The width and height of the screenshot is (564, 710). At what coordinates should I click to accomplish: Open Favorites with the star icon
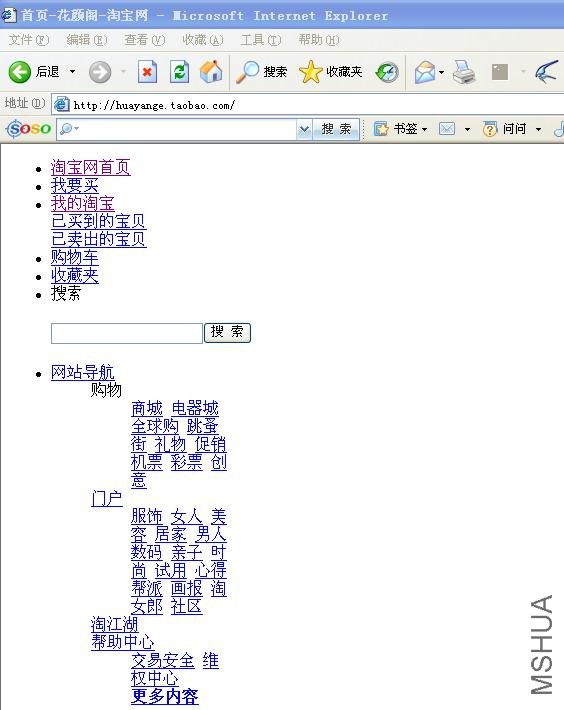pos(311,72)
